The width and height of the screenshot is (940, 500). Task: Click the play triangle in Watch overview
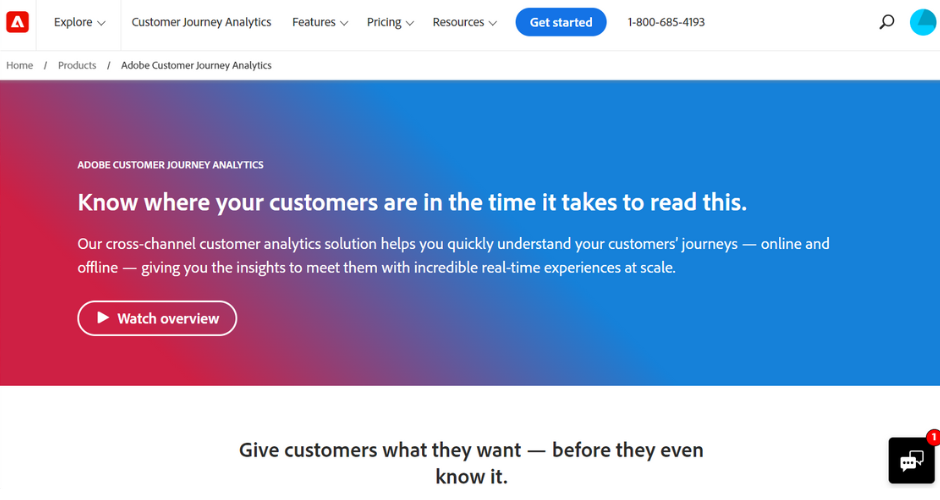tap(103, 318)
